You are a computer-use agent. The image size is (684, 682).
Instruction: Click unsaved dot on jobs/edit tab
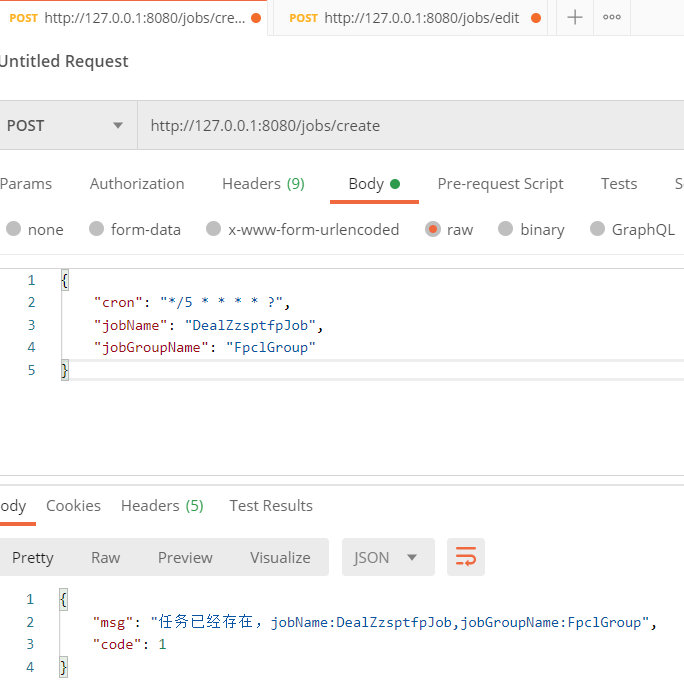536,18
